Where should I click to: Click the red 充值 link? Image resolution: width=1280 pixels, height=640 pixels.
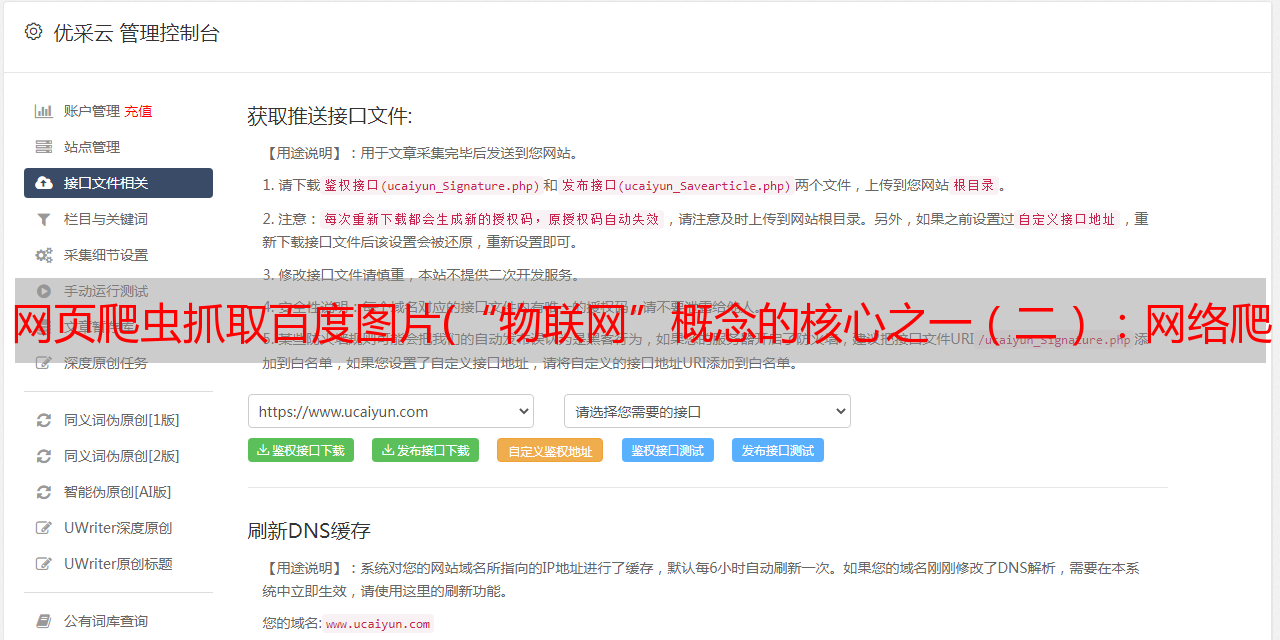point(138,111)
